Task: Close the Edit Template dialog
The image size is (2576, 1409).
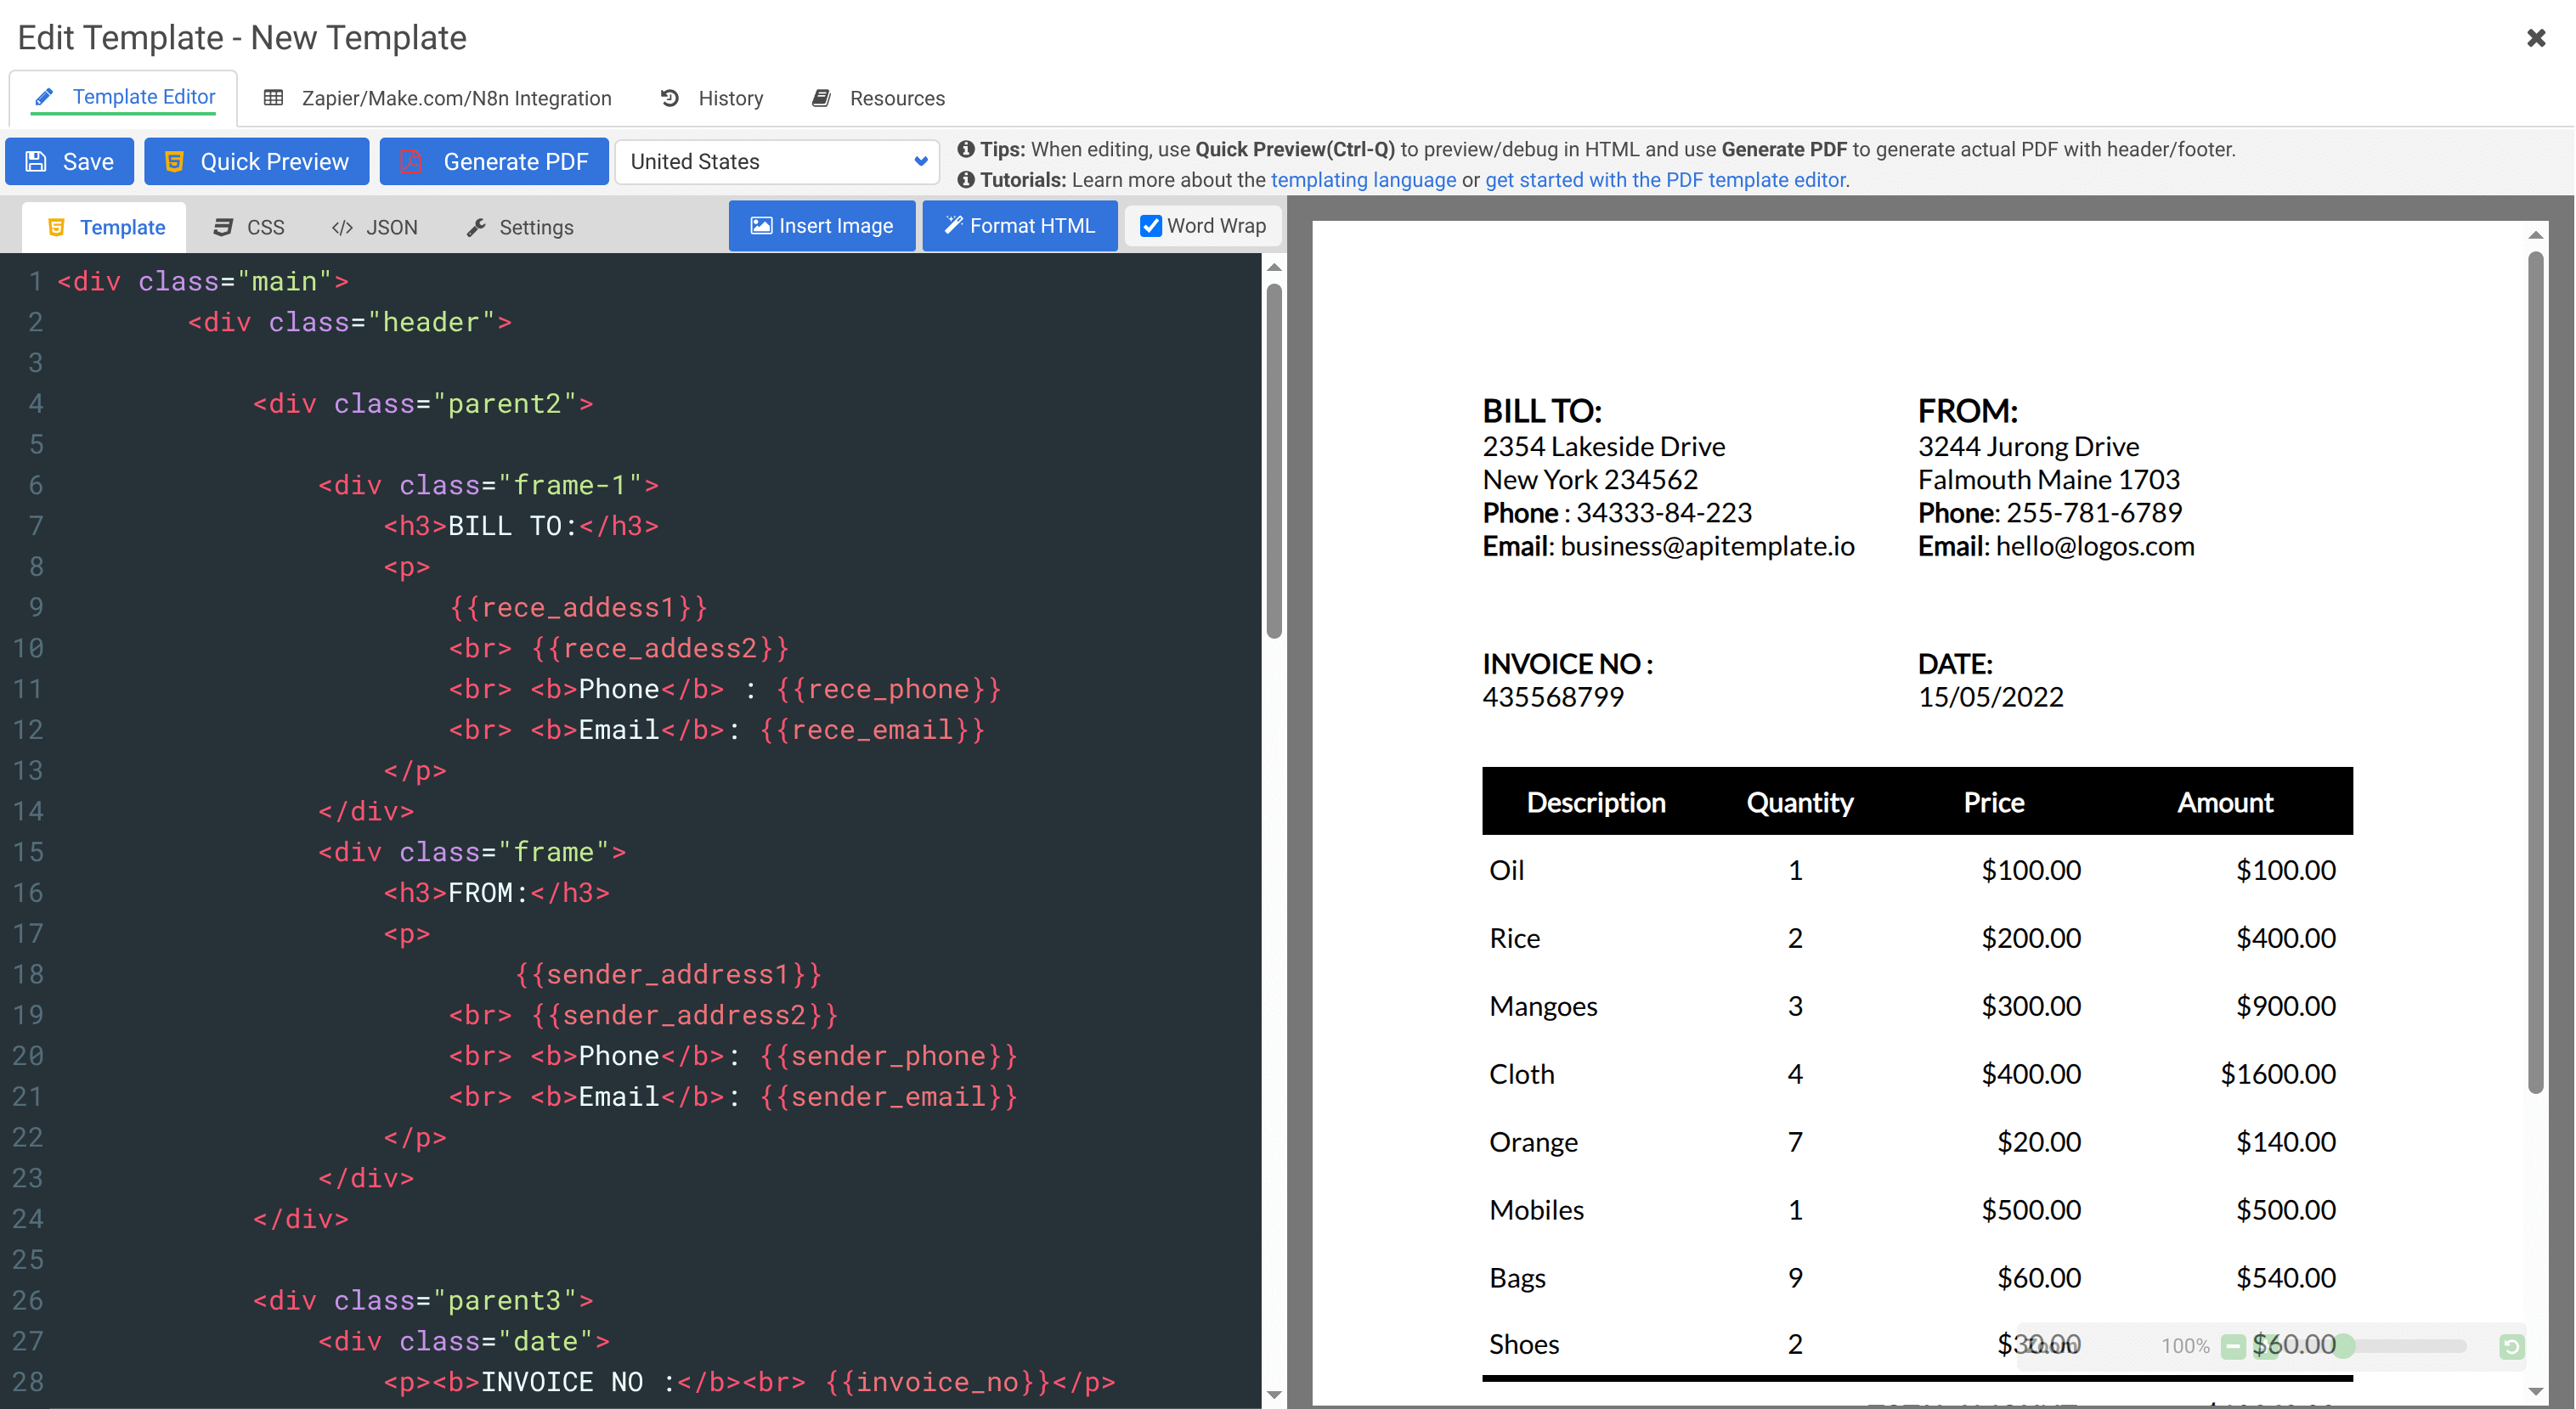Action: pyautogui.click(x=2536, y=38)
